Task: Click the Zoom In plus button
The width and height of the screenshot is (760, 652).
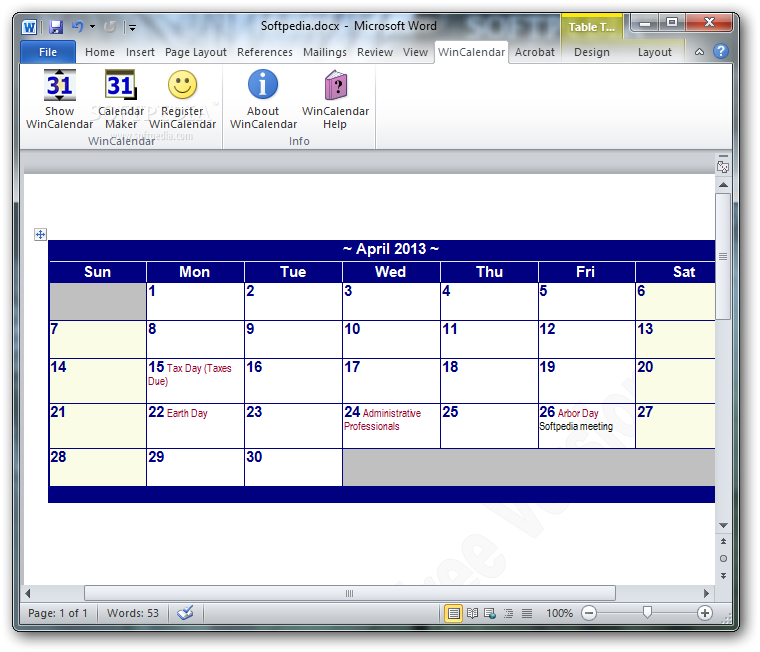Action: [705, 613]
